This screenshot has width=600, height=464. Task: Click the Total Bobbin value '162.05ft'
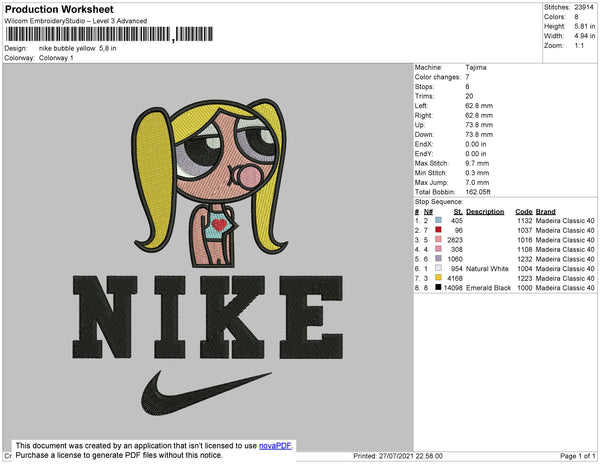point(478,192)
